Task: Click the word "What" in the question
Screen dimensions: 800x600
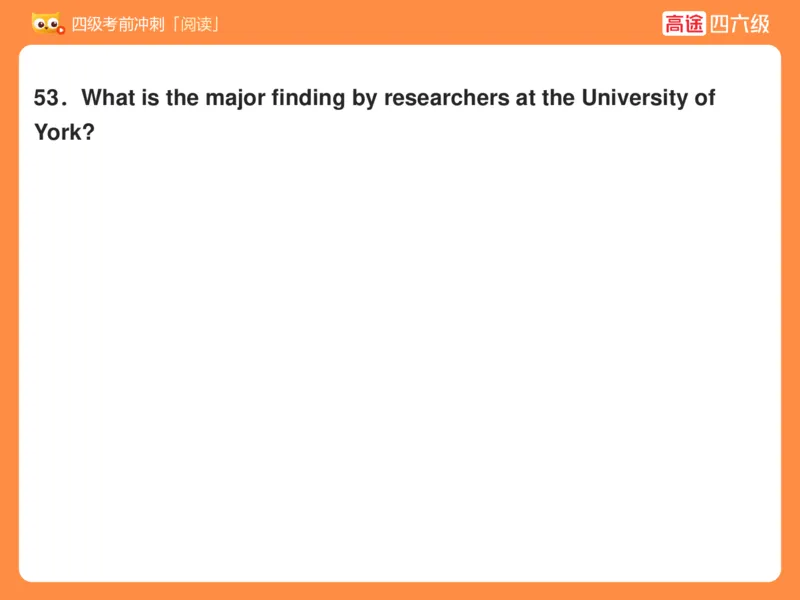Action: coord(106,98)
